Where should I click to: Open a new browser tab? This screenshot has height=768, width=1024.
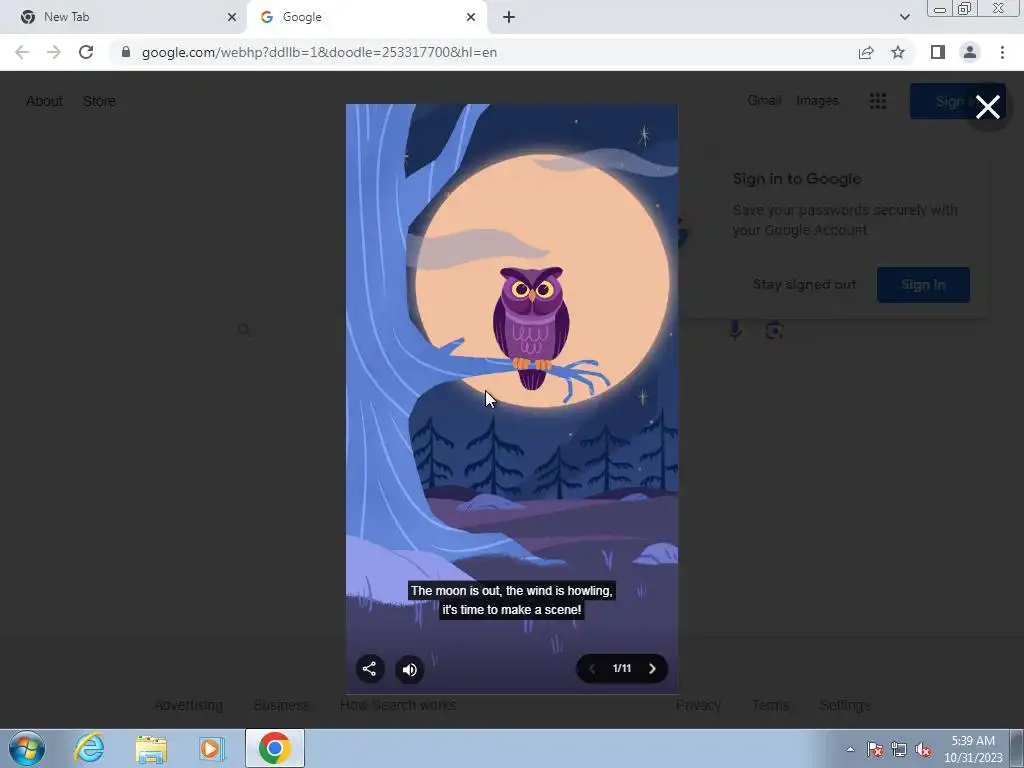pos(509,17)
